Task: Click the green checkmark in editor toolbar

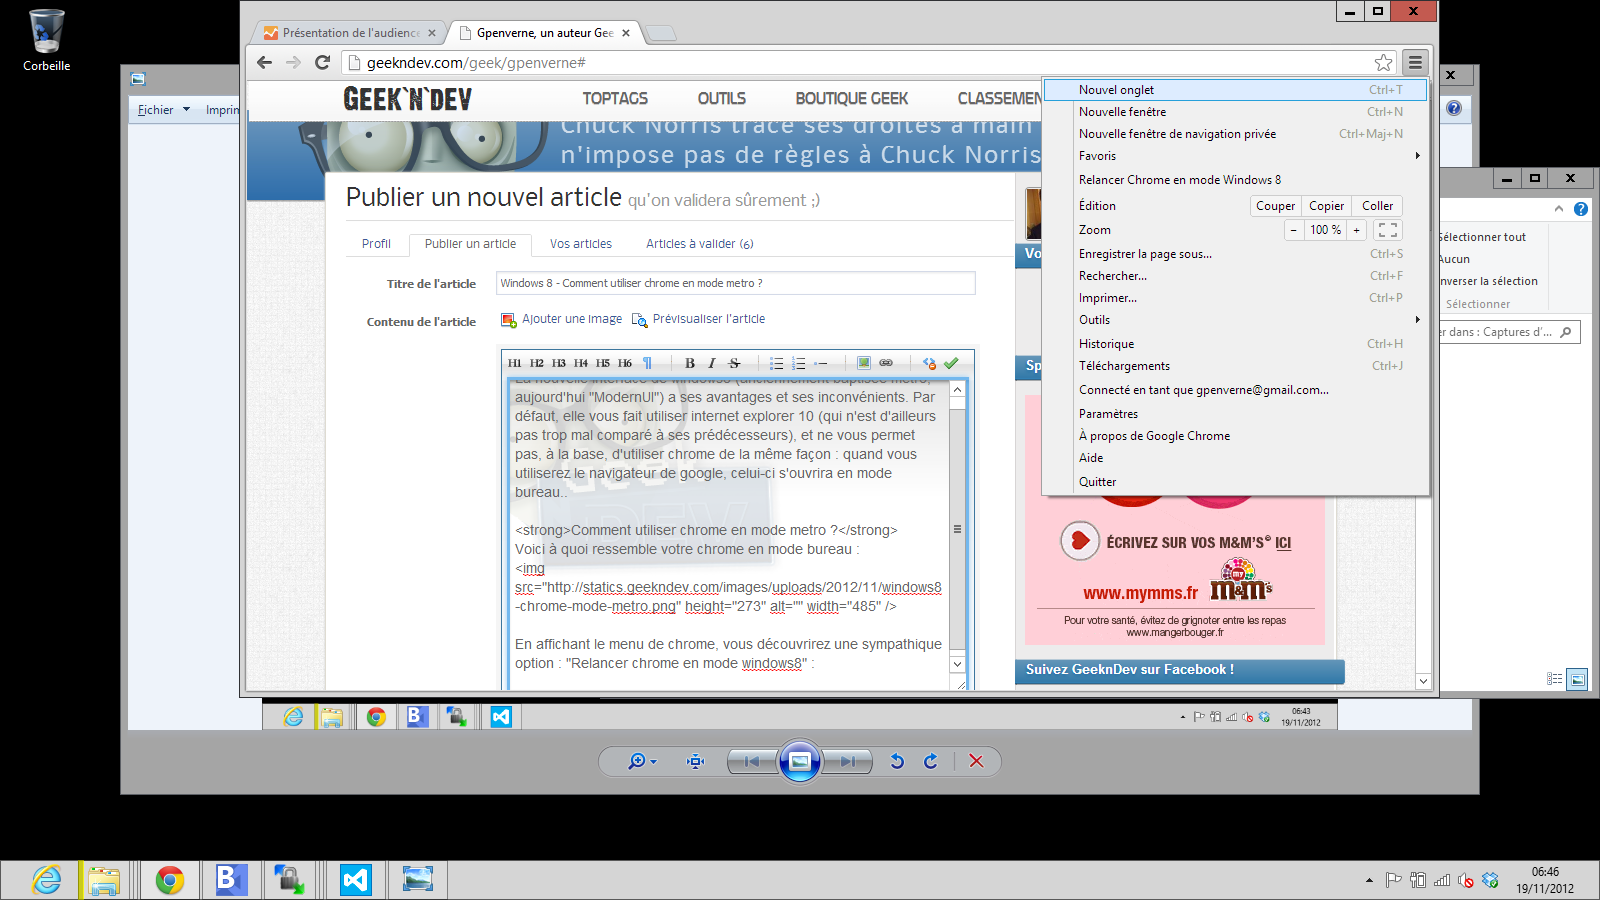Action: (x=951, y=363)
